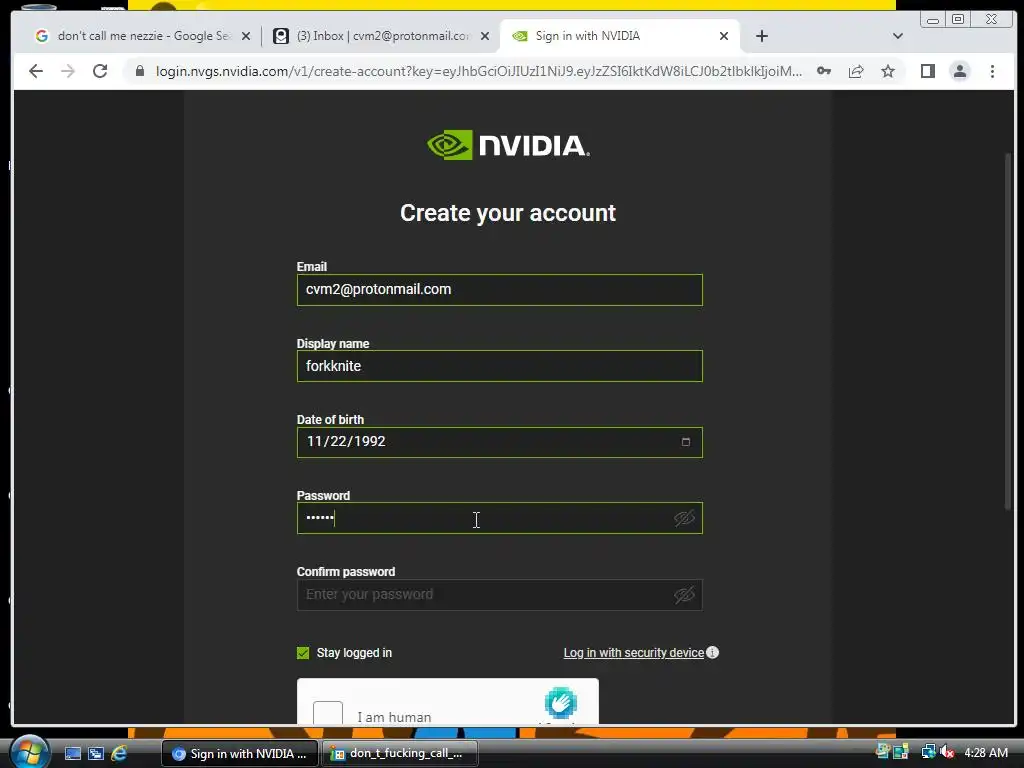Click the hCaptcha hand logo

560,703
